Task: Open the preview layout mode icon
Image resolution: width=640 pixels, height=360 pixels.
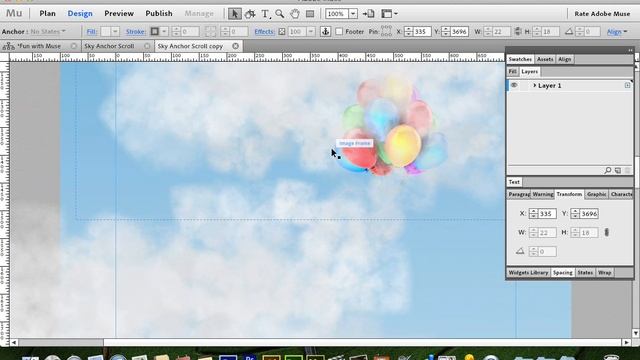Action: pos(386,14)
